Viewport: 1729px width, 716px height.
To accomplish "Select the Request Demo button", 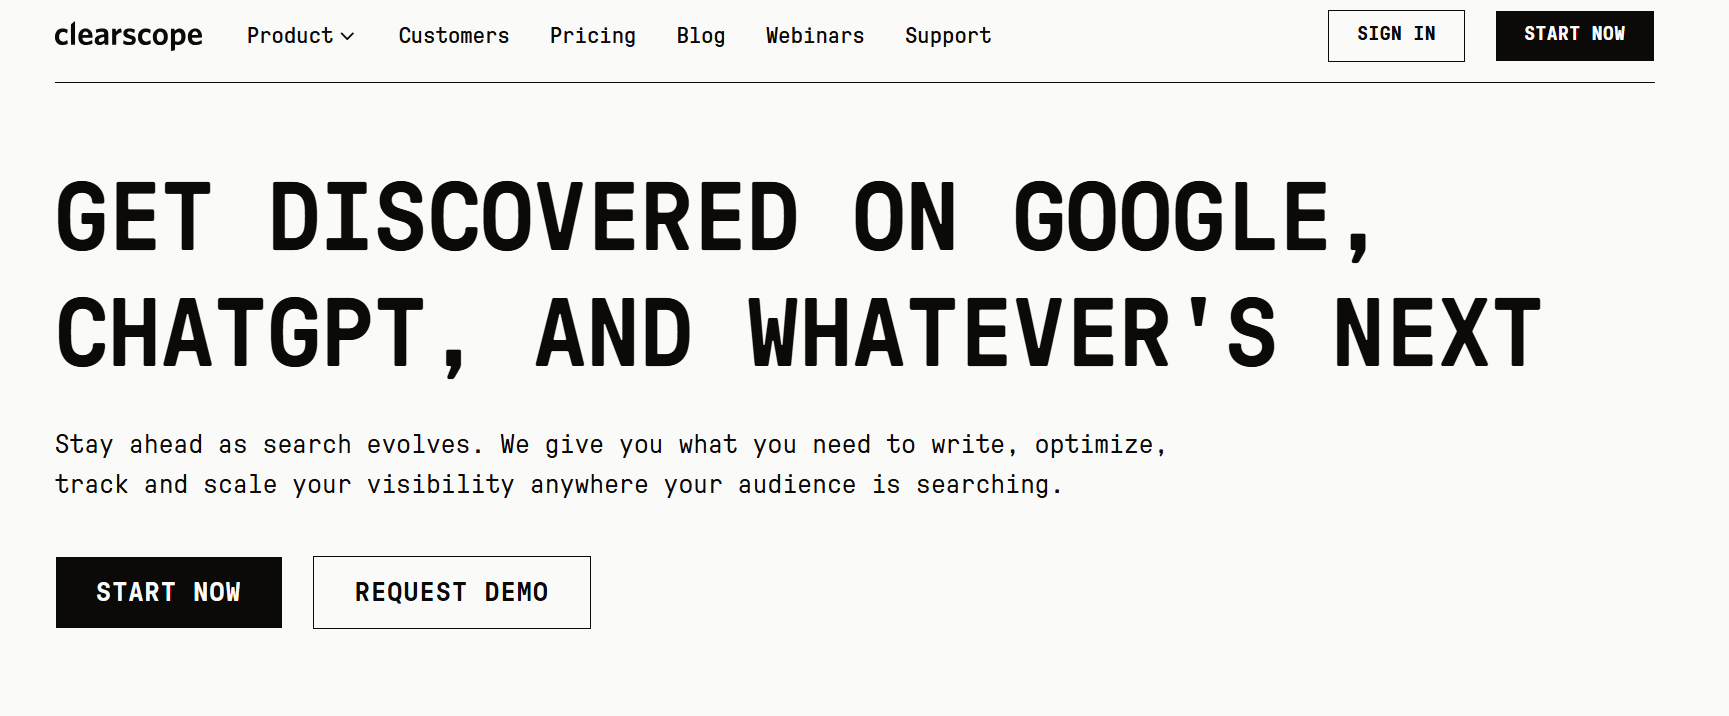I will [x=452, y=592].
